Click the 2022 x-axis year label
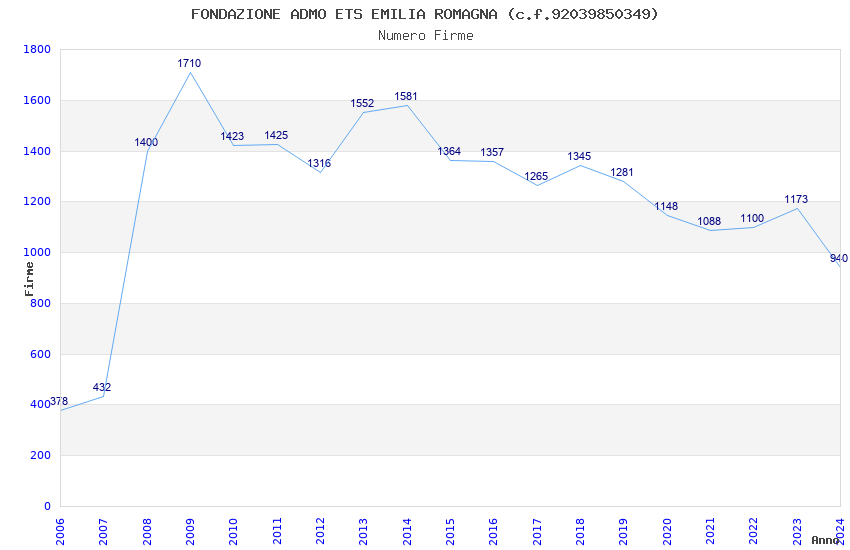Image resolution: width=850 pixels, height=550 pixels. [x=754, y=532]
